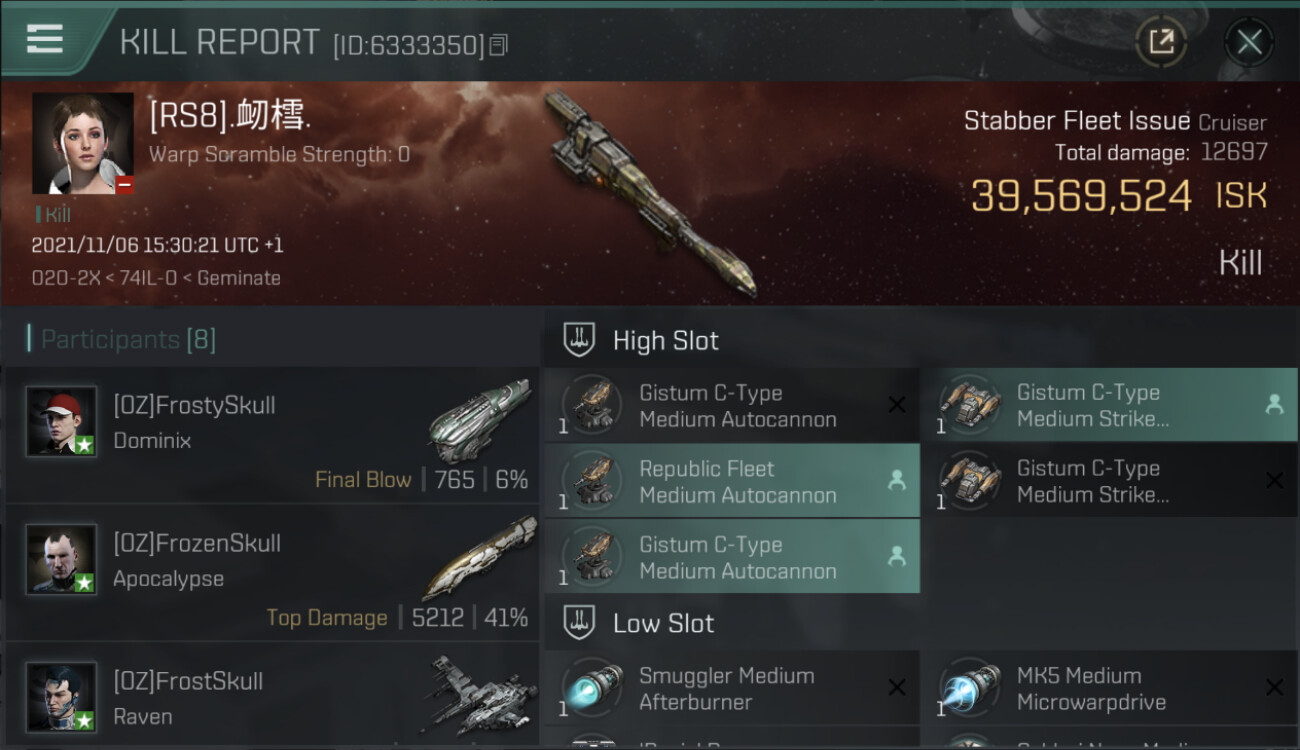This screenshot has height=750, width=1300.
Task: Click the Geminate region link
Action: click(x=238, y=278)
